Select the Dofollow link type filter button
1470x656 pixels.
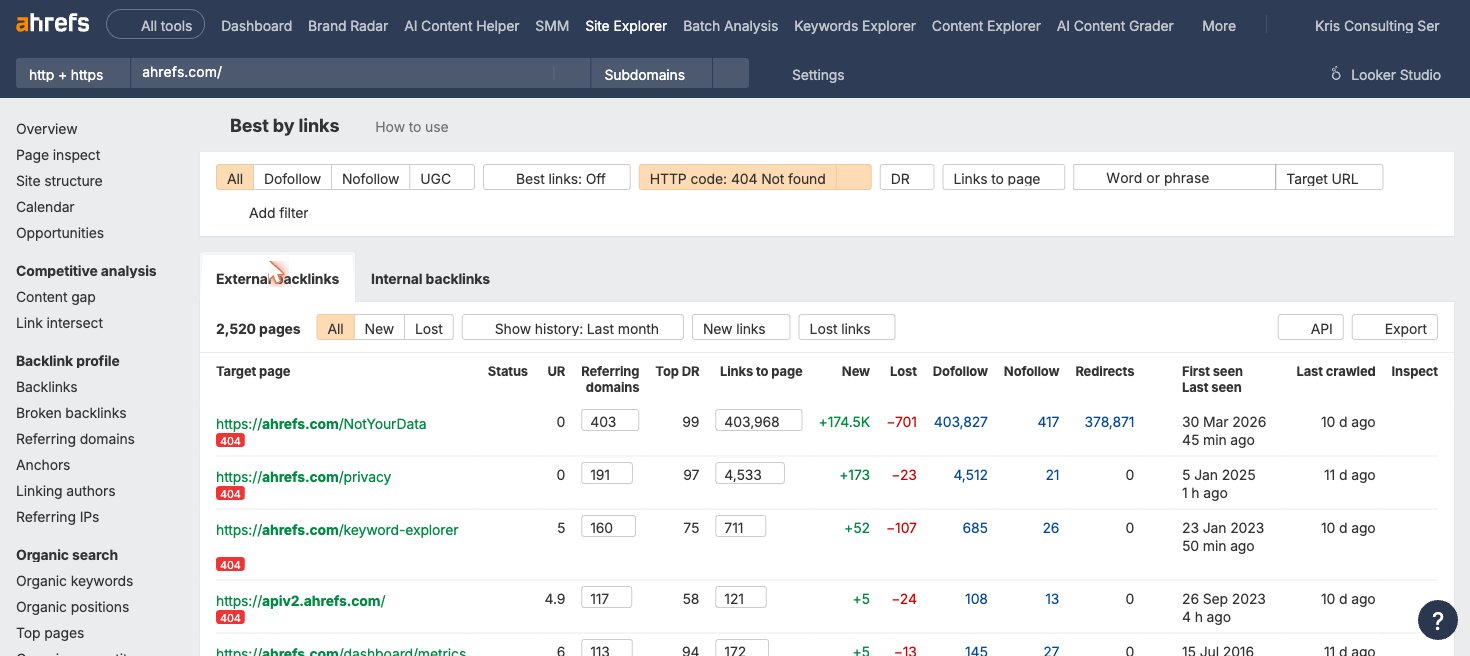click(292, 178)
